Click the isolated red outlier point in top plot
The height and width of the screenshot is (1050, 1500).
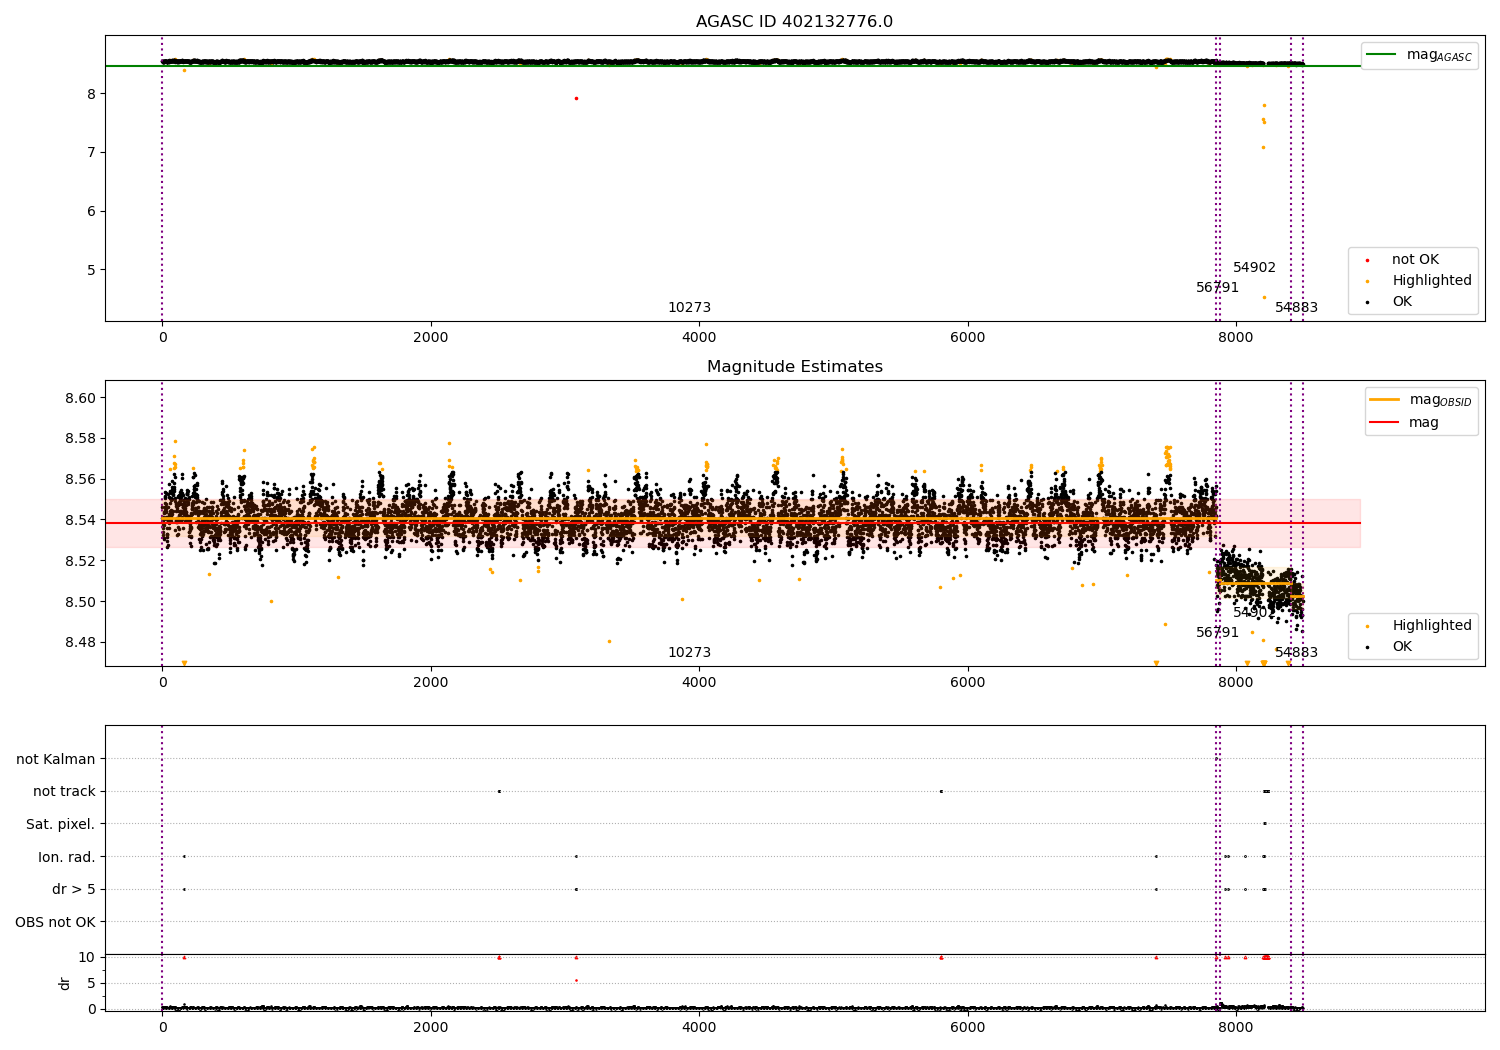576,98
